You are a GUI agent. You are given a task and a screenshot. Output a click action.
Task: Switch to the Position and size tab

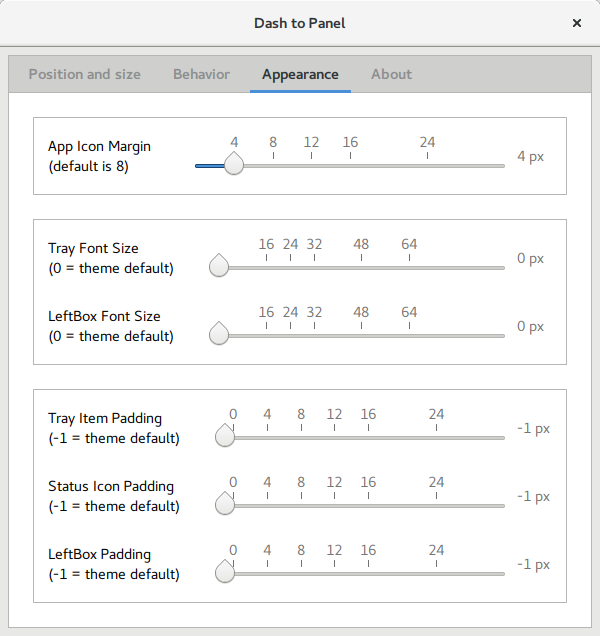tap(85, 74)
